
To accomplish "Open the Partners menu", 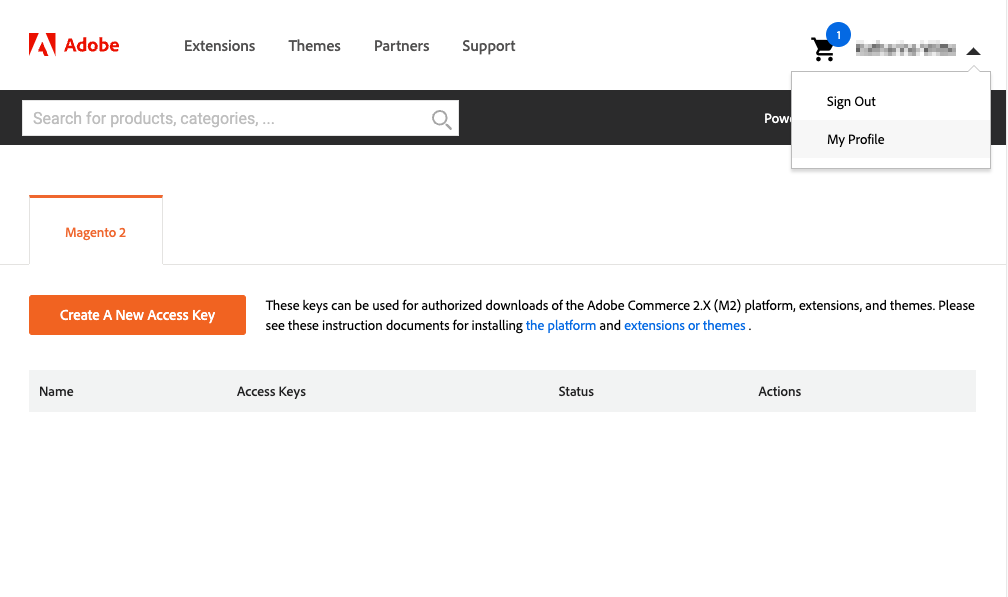I will click(402, 46).
